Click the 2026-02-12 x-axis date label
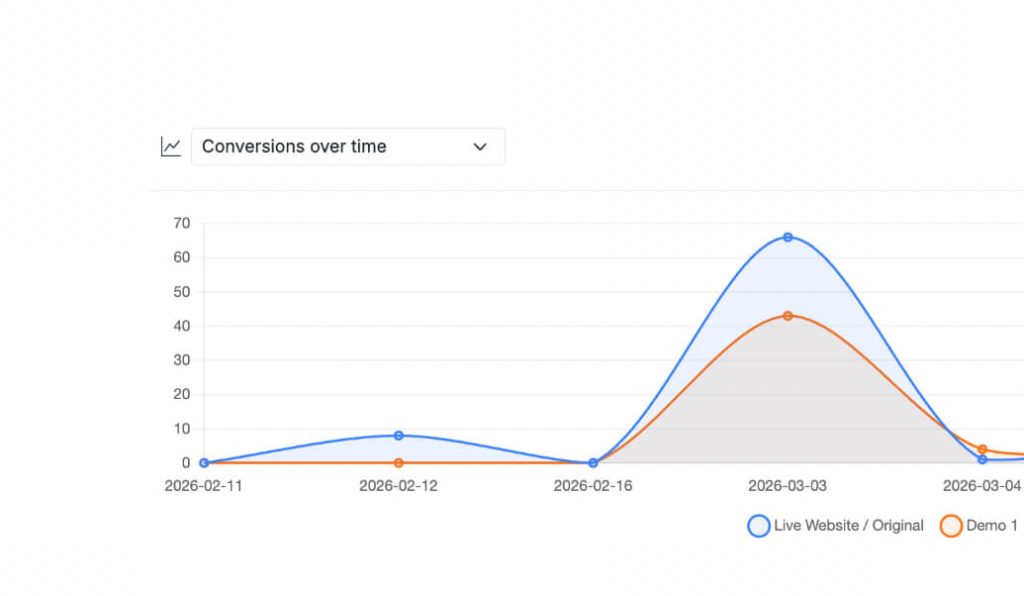The height and width of the screenshot is (596, 1024). [398, 487]
